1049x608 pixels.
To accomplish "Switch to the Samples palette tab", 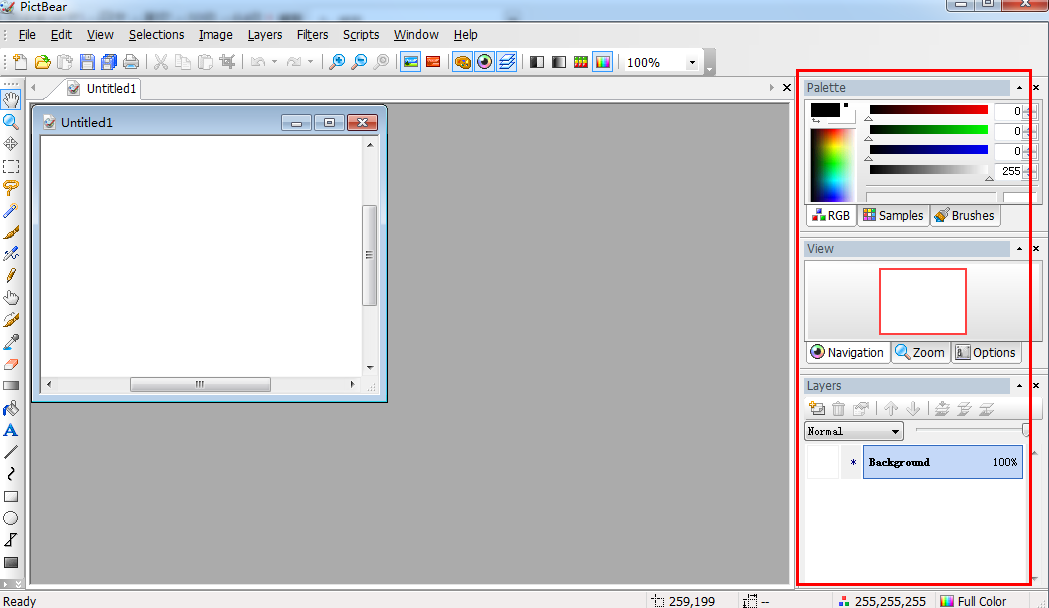I will (x=893, y=215).
